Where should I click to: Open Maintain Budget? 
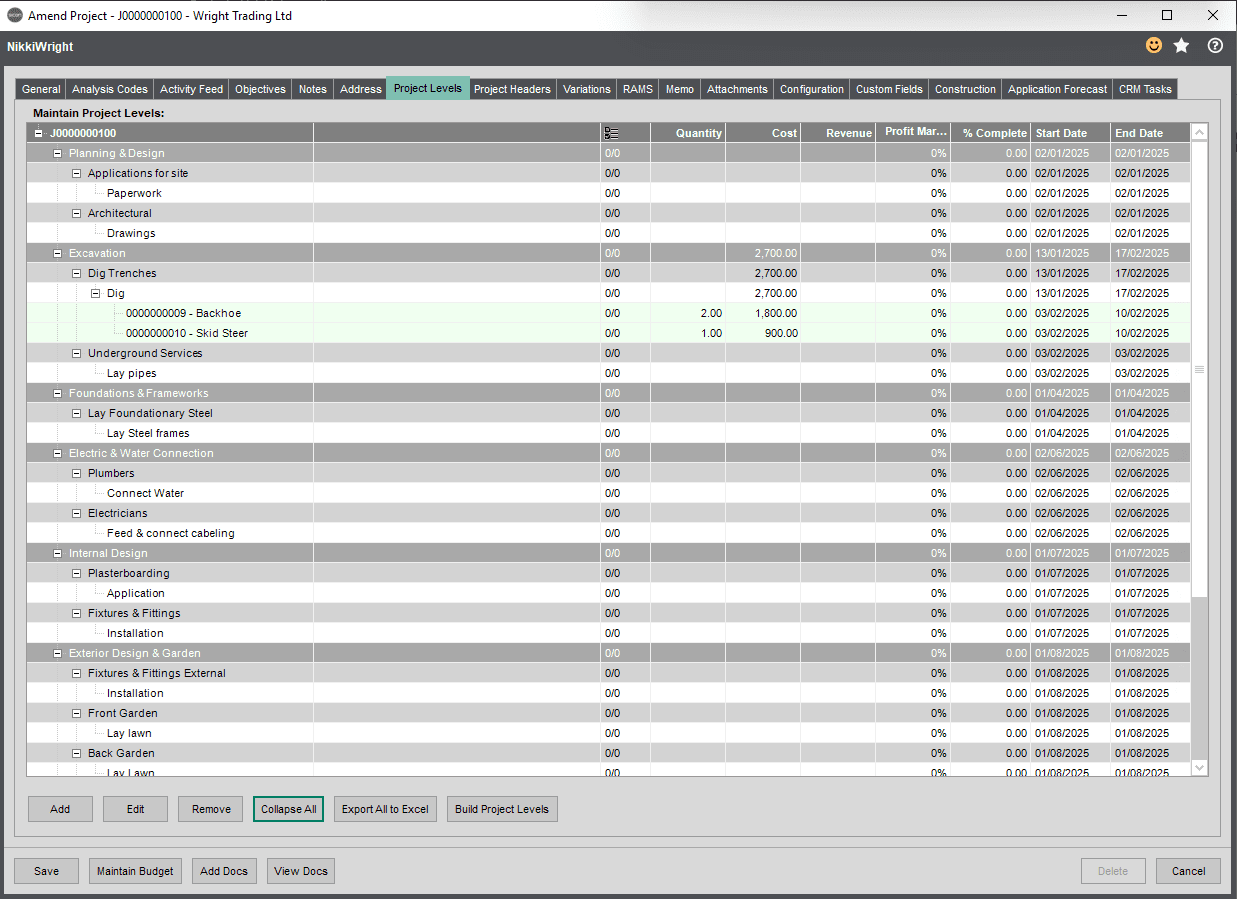pyautogui.click(x=135, y=871)
